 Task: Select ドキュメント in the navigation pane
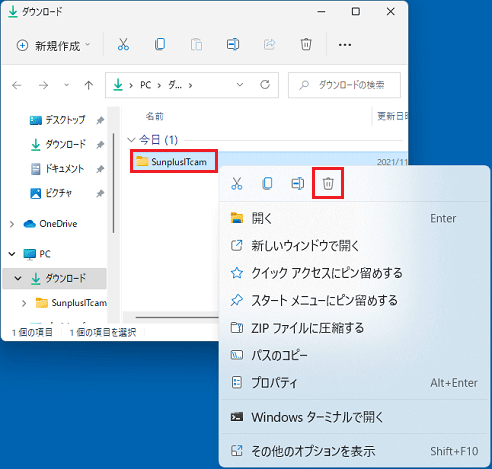(x=57, y=169)
